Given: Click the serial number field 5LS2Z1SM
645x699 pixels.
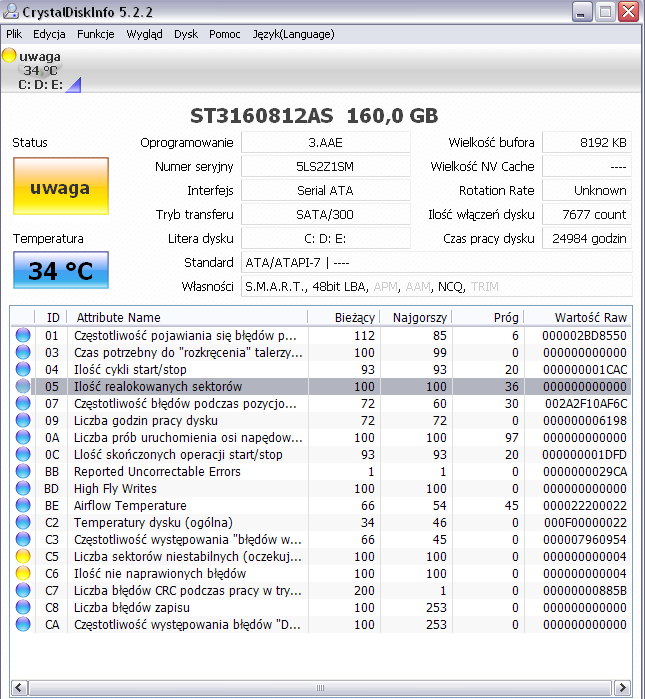Looking at the screenshot, I should [x=325, y=167].
